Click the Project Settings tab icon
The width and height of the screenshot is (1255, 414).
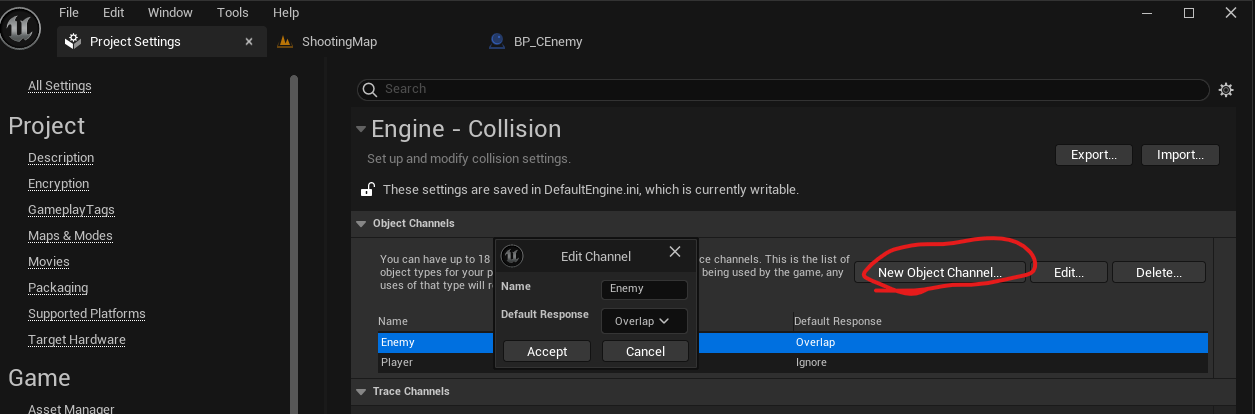pyautogui.click(x=73, y=42)
